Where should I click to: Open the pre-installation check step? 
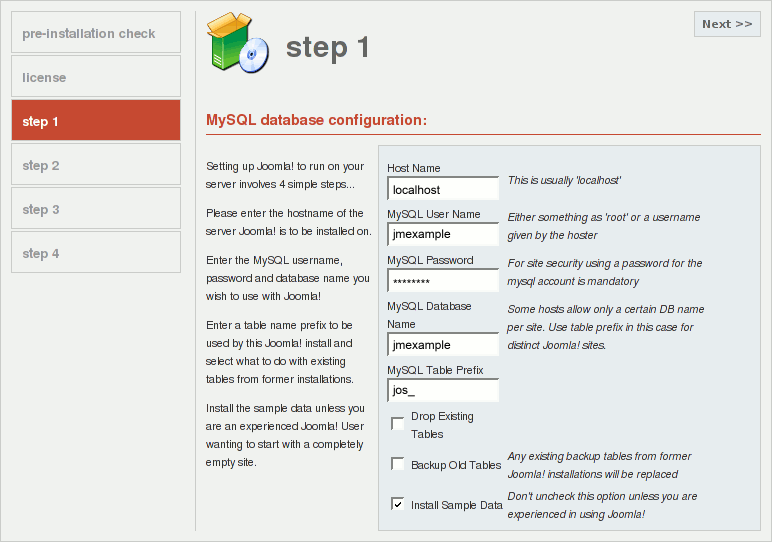(96, 32)
